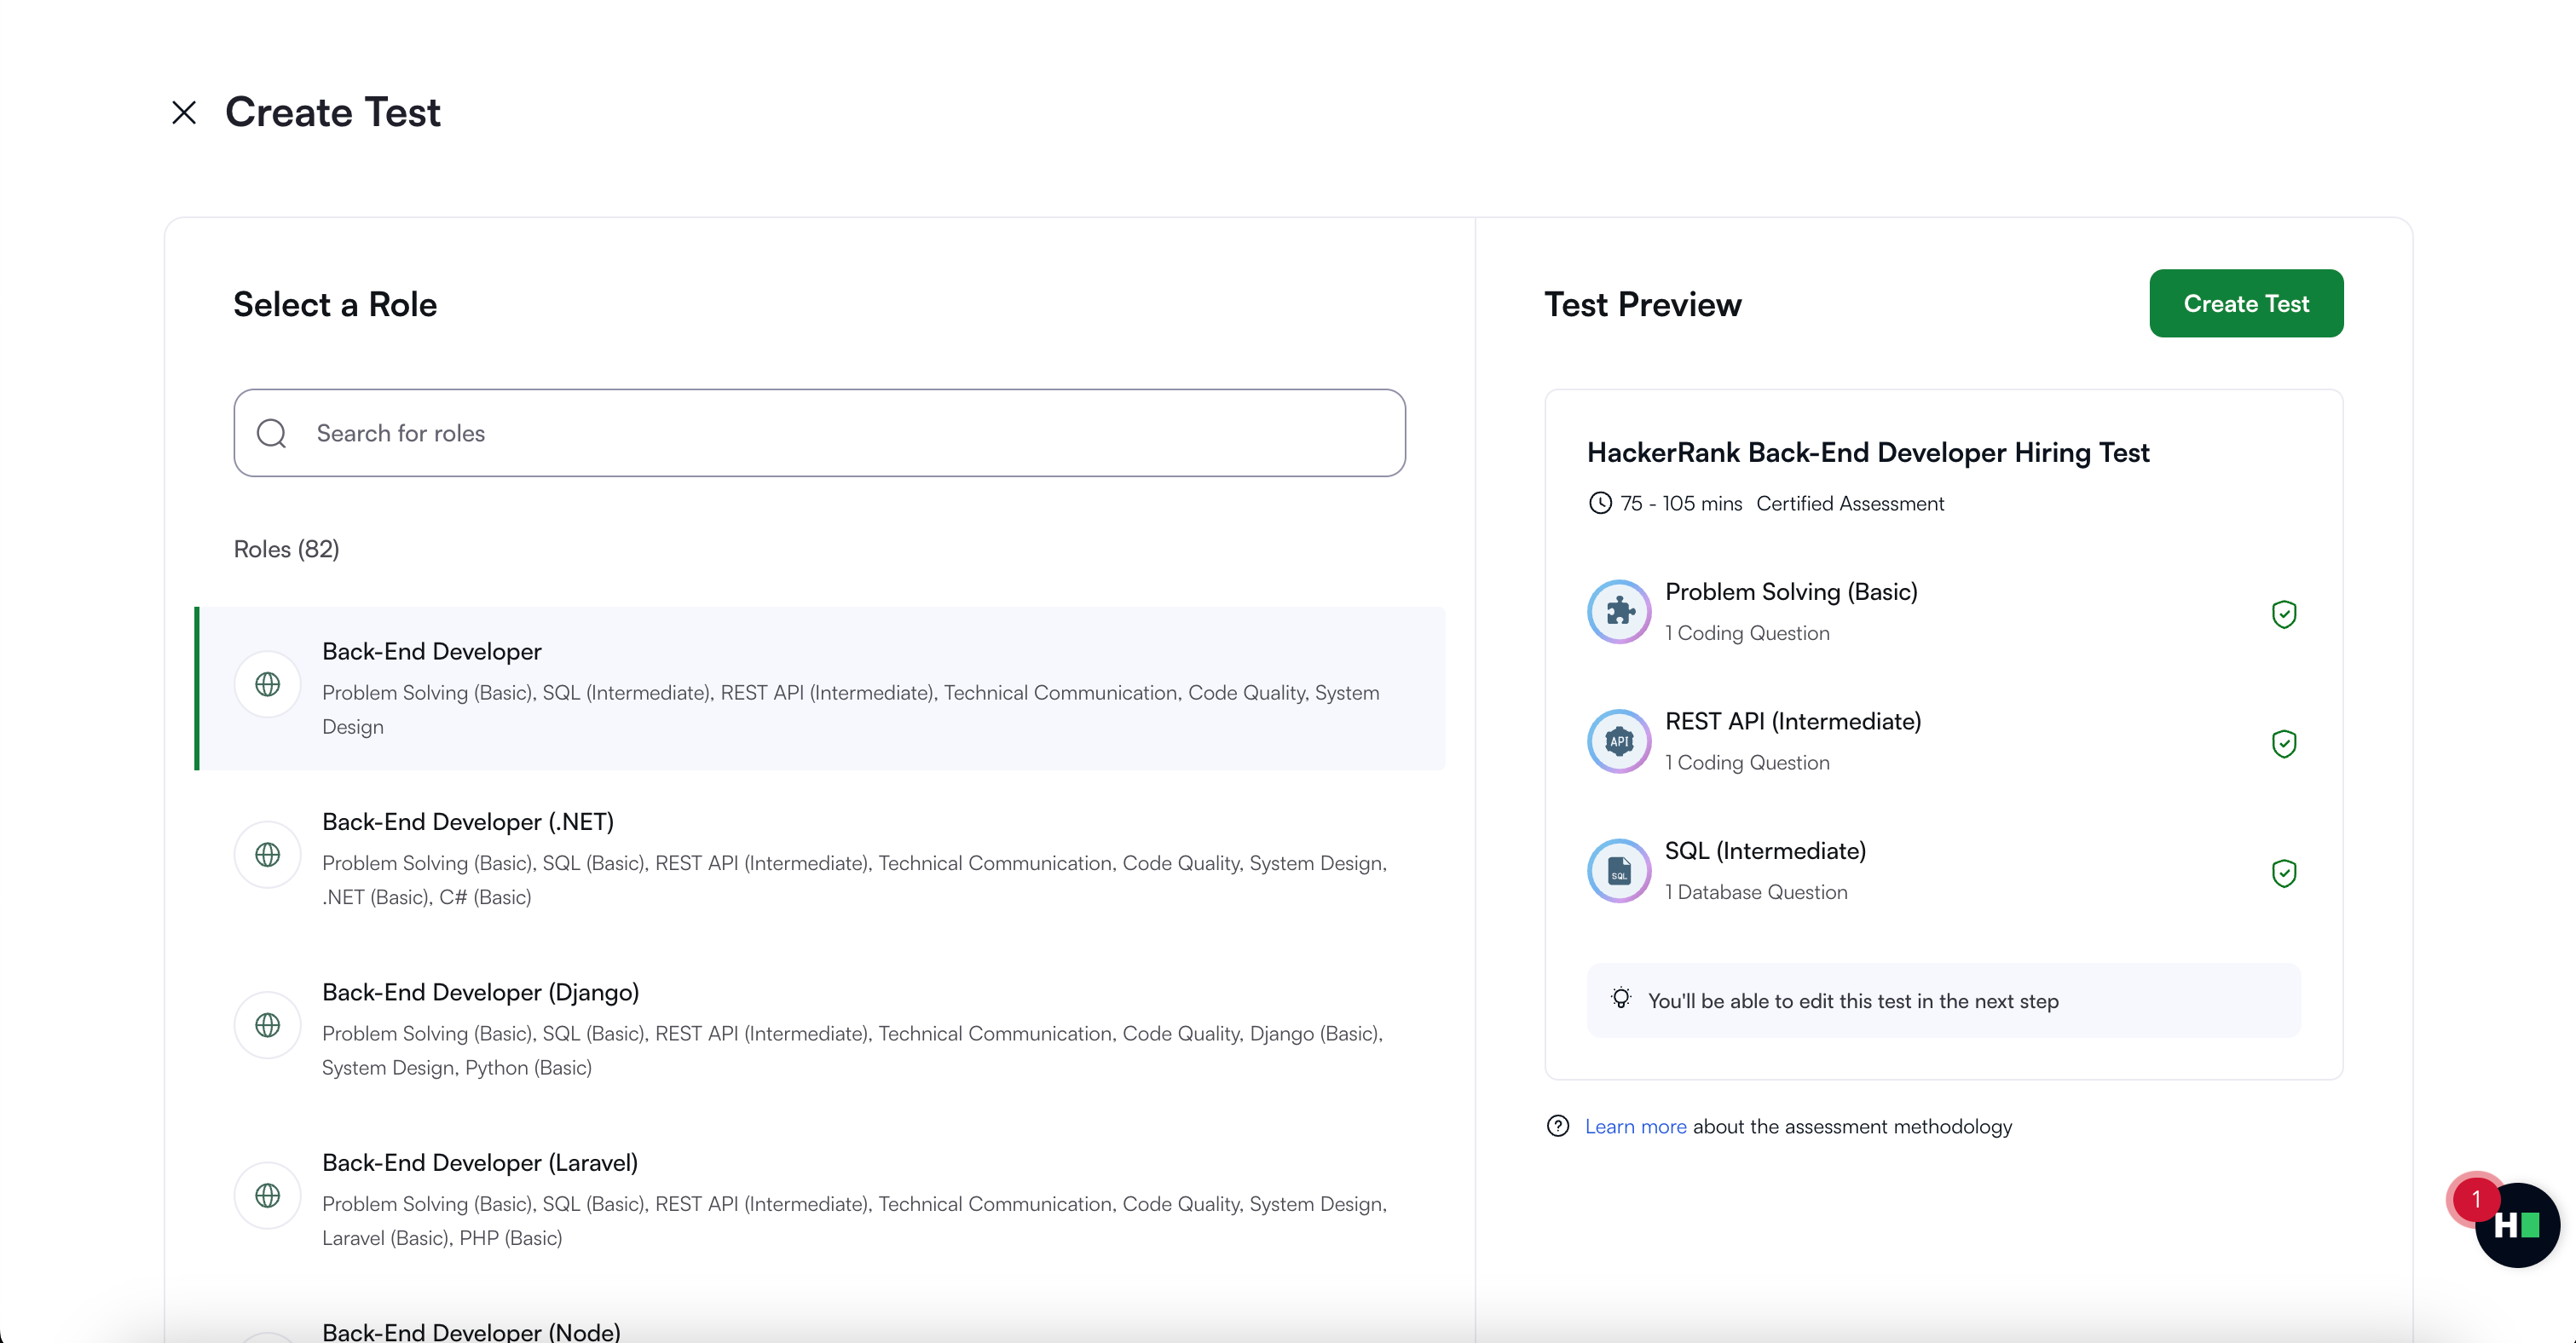The image size is (2576, 1343).
Task: Click the Back-End Developer globe icon
Action: click(x=267, y=684)
